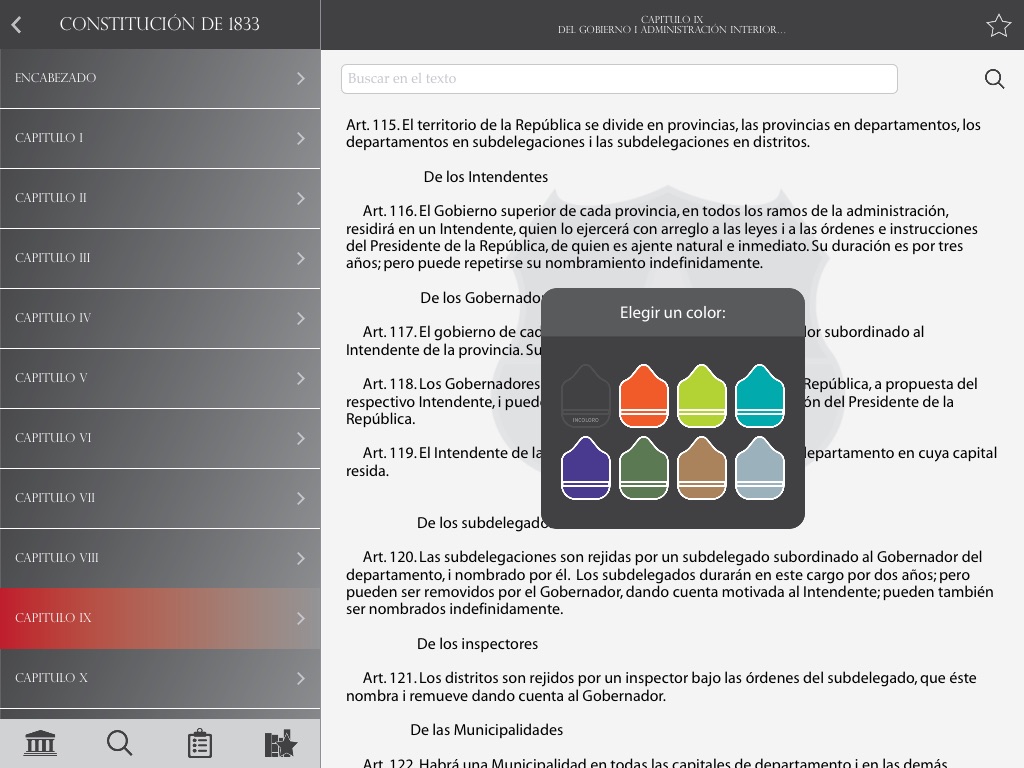Choose the orange highlighter color
Viewport: 1024px width, 768px height.
click(644, 397)
